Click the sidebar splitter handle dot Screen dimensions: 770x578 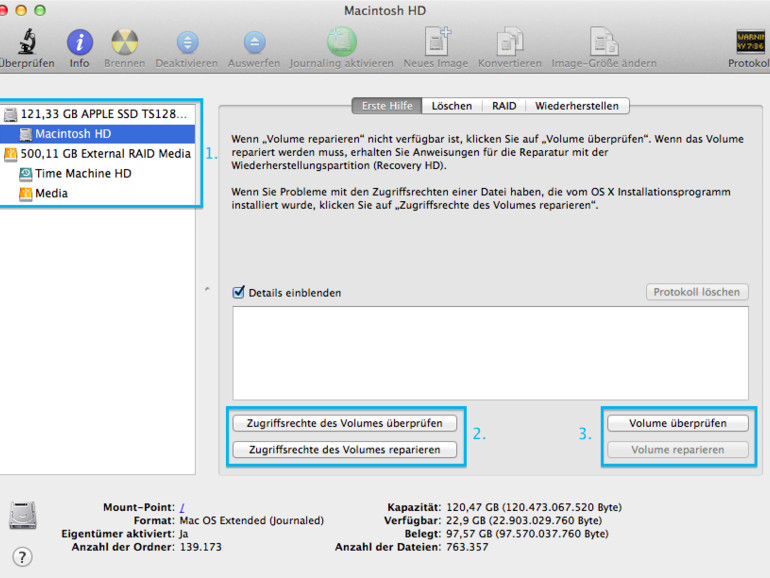(207, 289)
